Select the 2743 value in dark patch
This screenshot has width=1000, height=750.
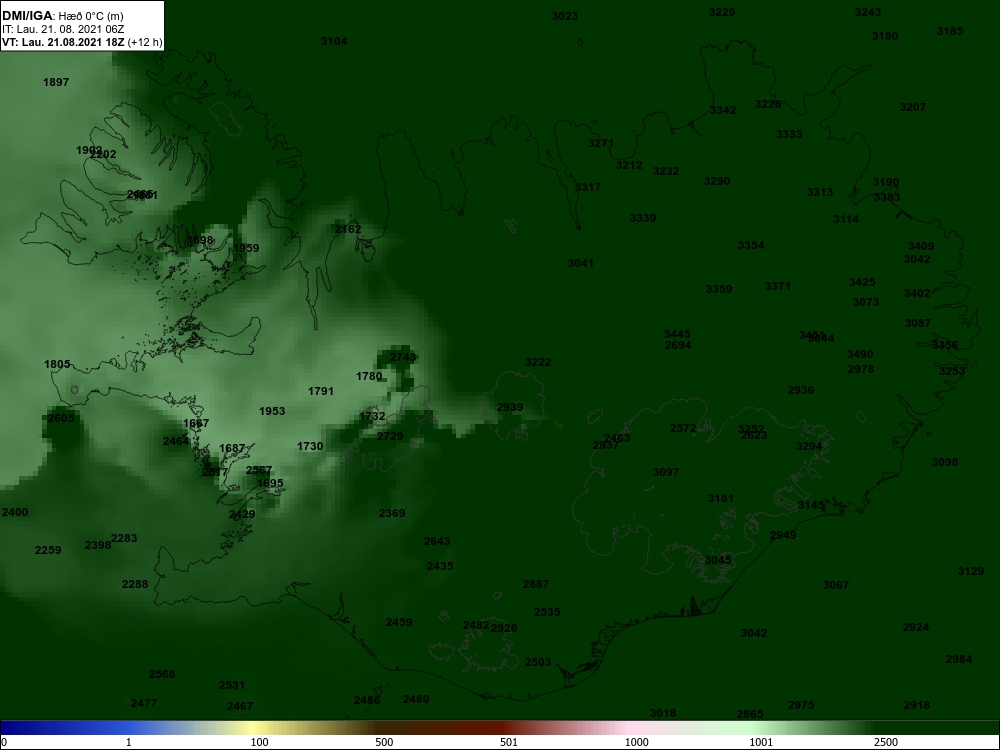403,357
